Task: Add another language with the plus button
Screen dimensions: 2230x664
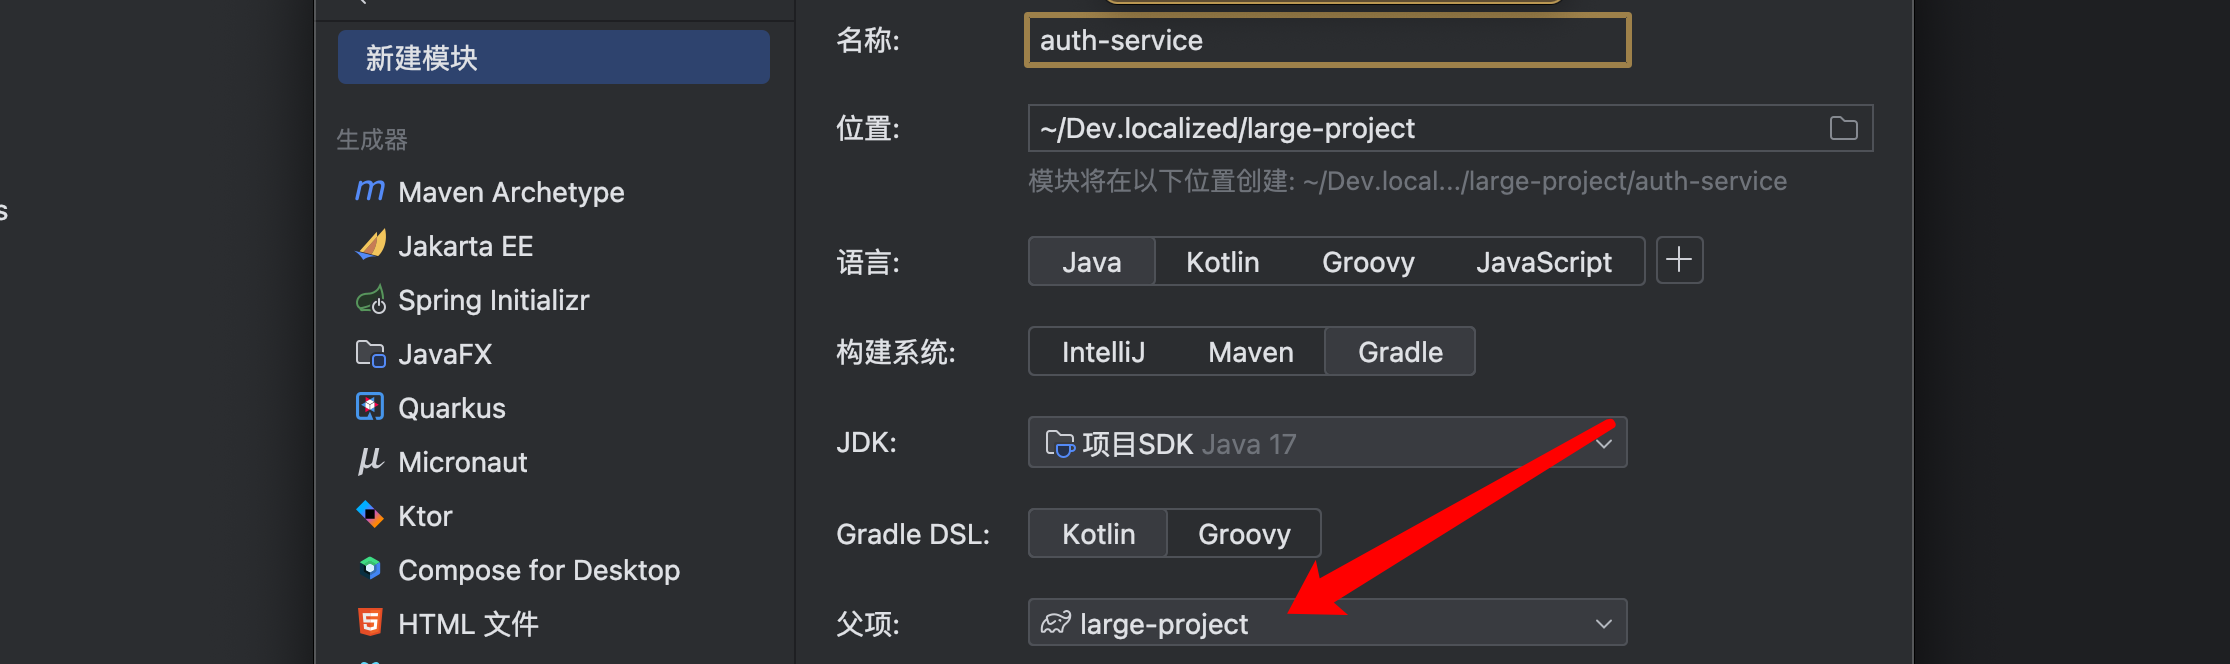Action: click(1679, 261)
